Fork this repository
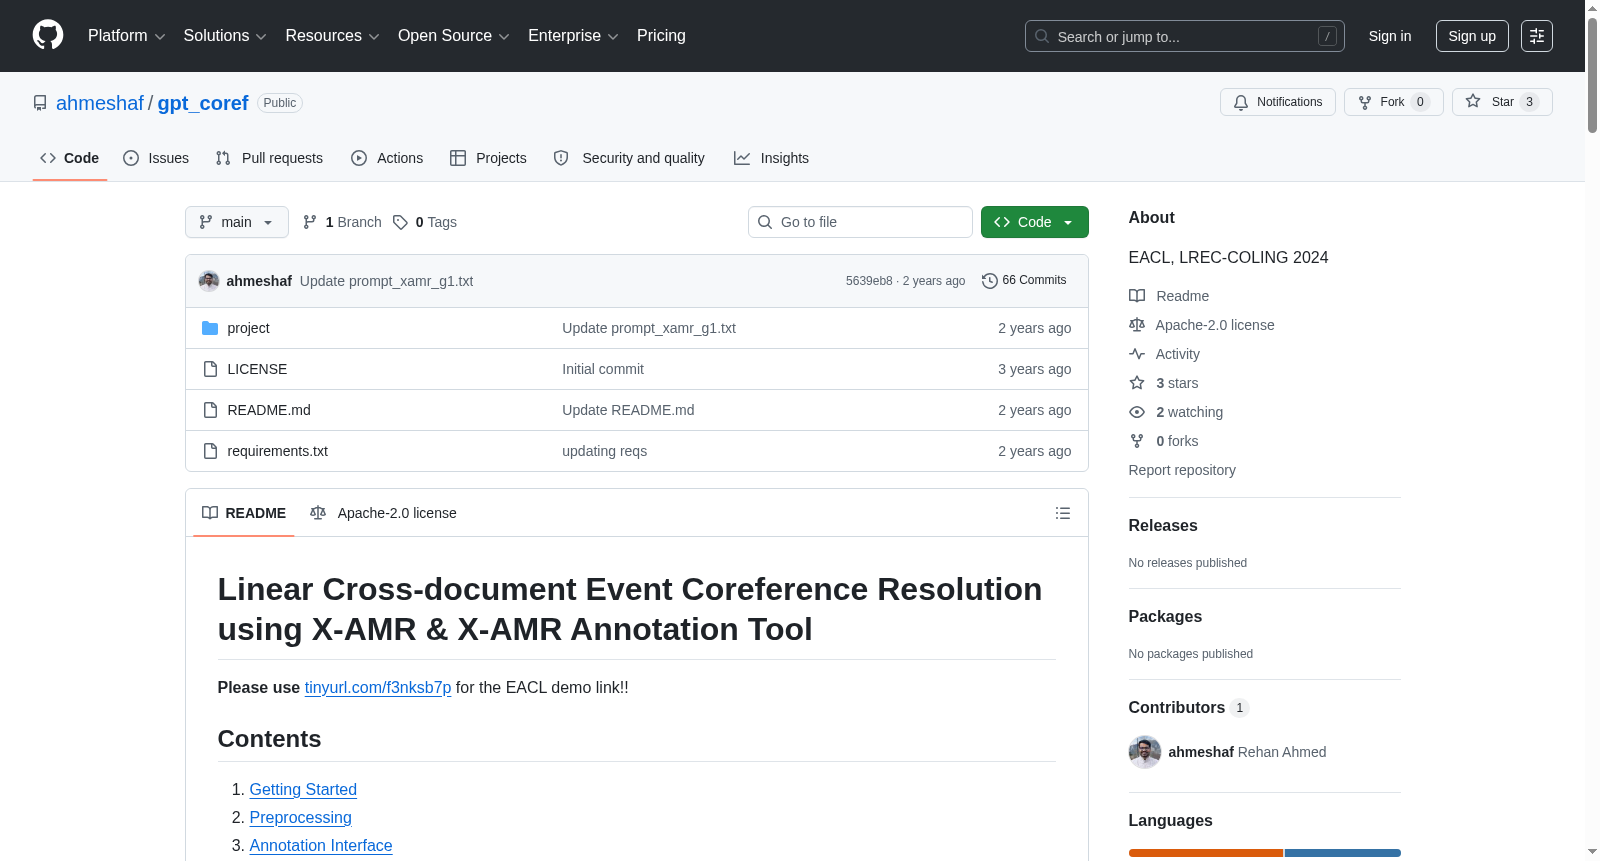Image resolution: width=1600 pixels, height=861 pixels. (1393, 102)
